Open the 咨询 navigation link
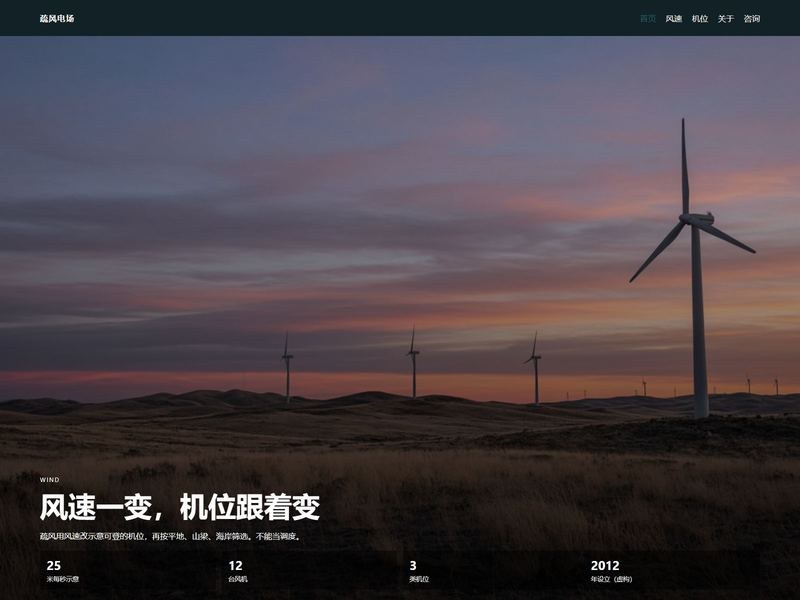Viewport: 800px width, 600px height. click(752, 19)
